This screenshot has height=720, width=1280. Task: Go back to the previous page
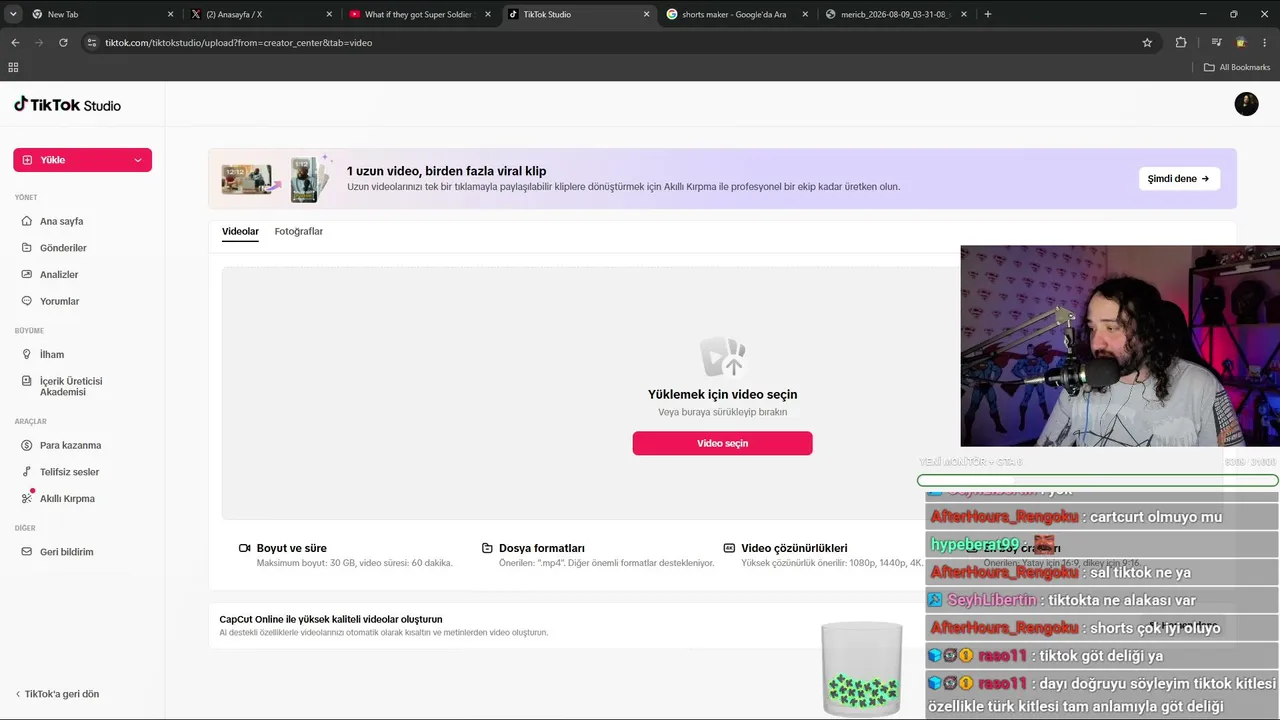click(15, 43)
